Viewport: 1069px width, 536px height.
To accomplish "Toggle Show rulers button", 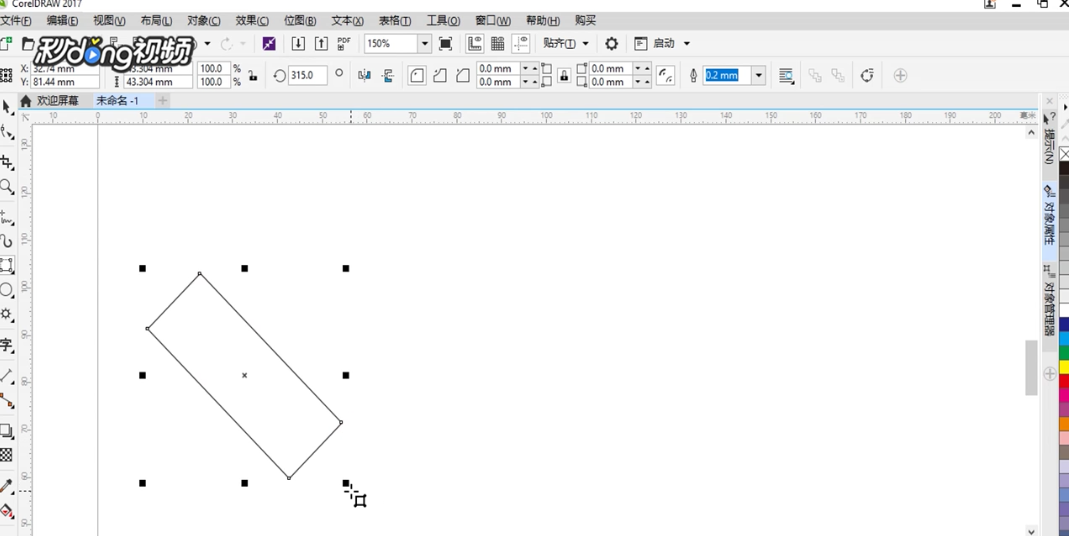I will coord(475,44).
